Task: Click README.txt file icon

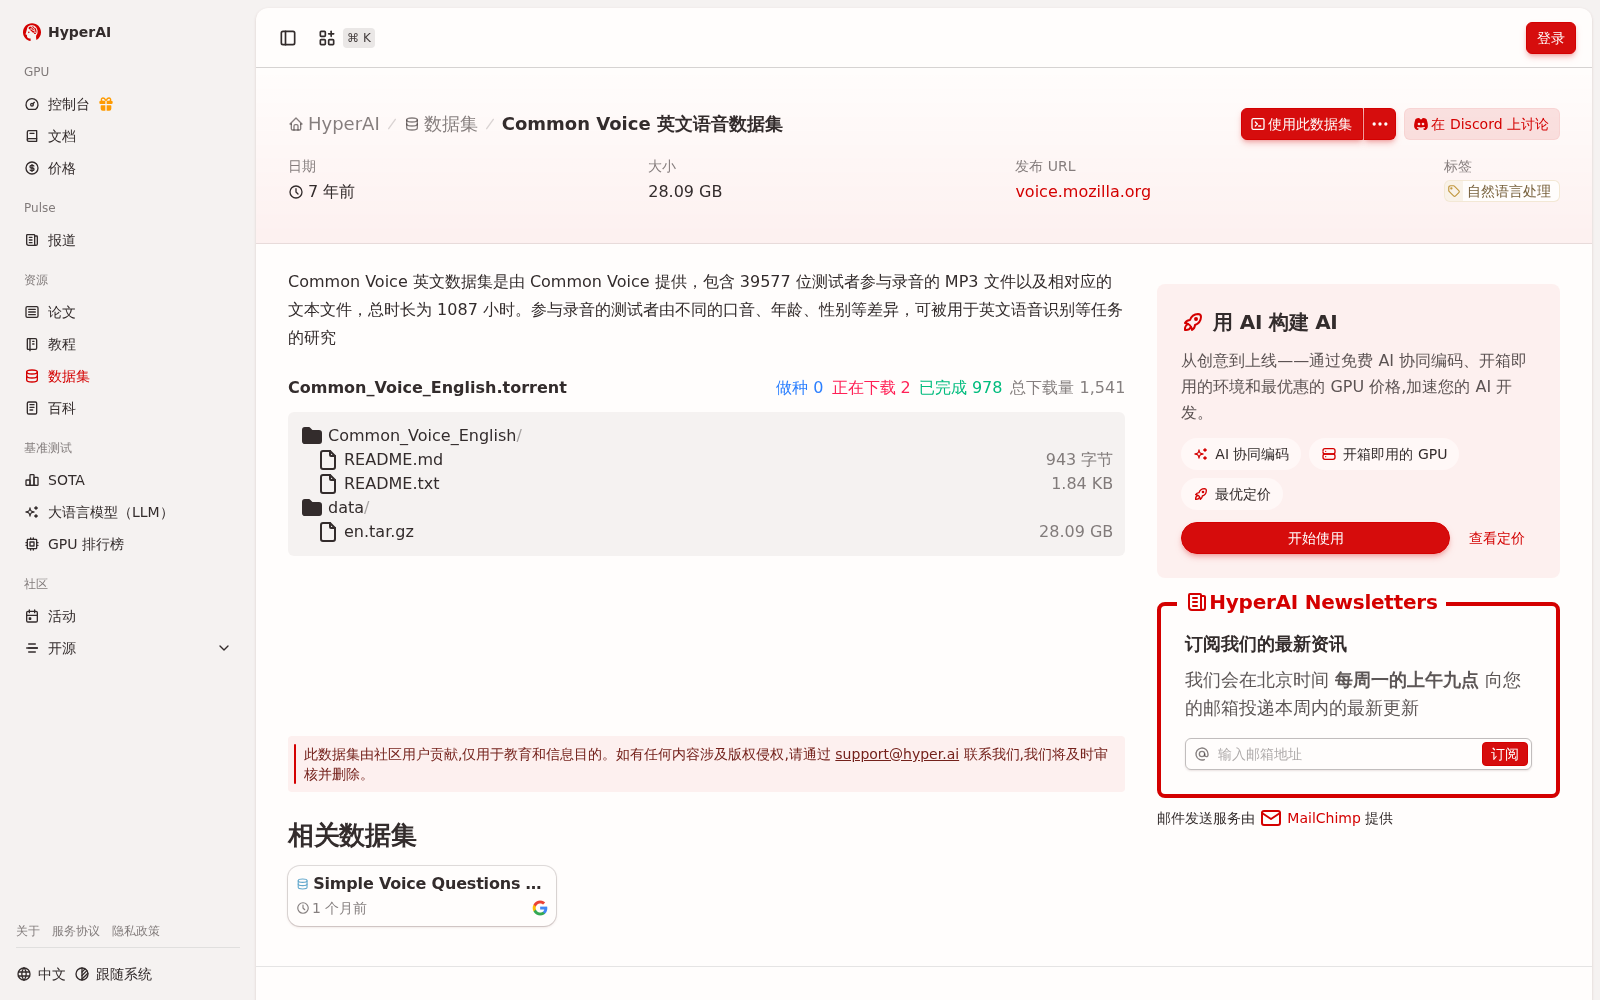Action: pyautogui.click(x=328, y=483)
